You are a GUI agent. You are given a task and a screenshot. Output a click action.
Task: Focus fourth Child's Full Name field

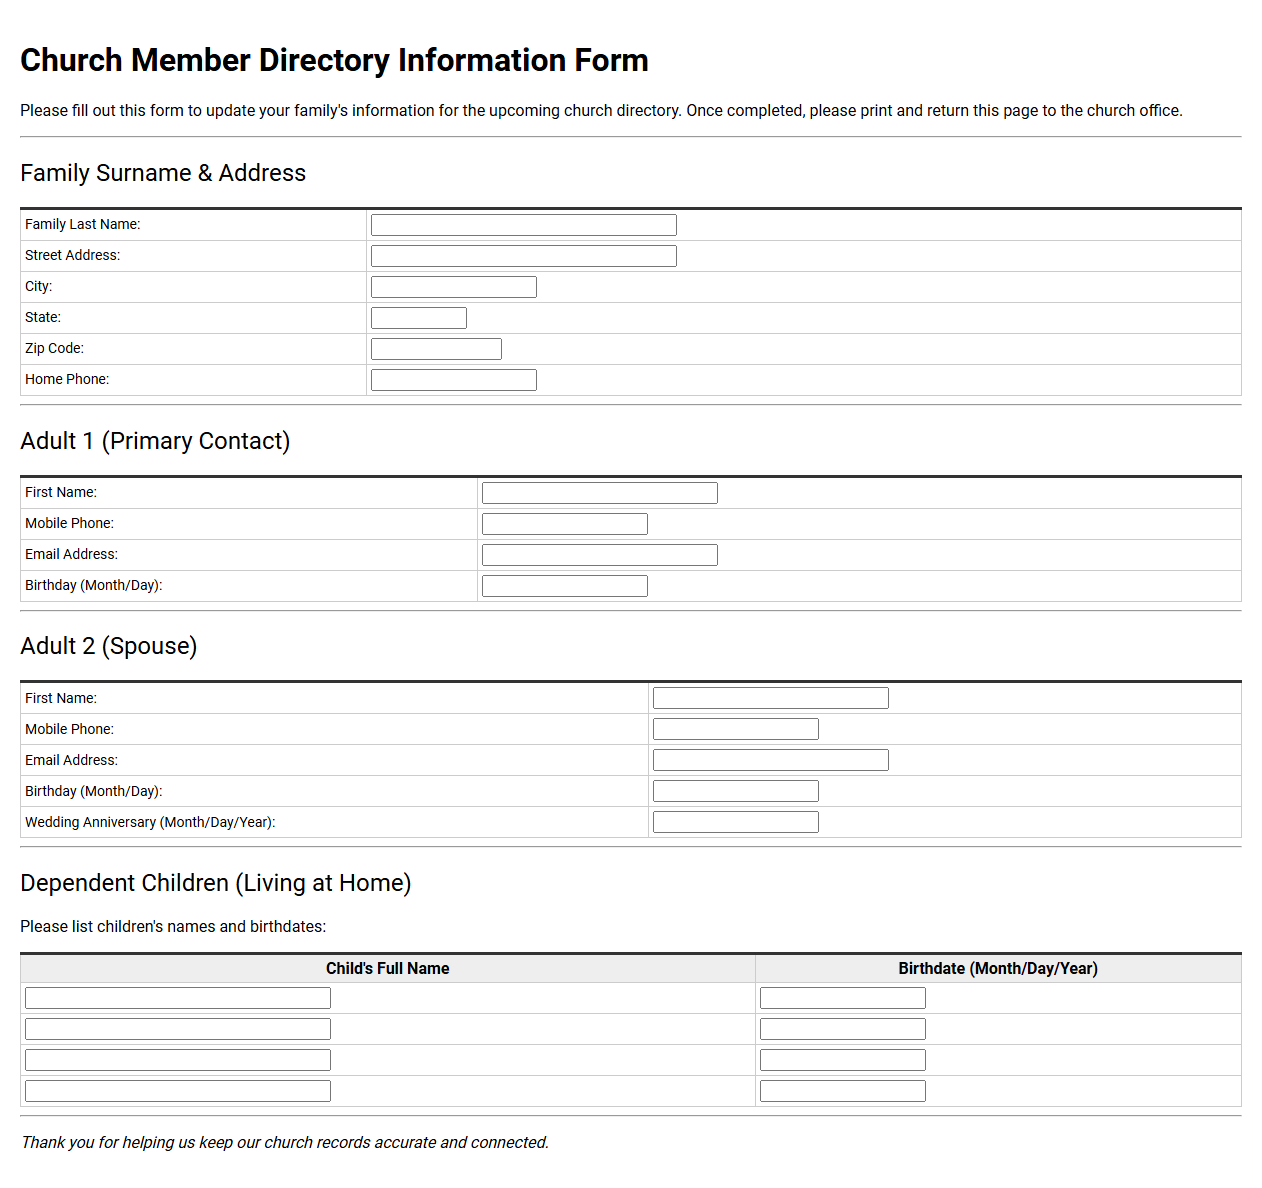177,1091
